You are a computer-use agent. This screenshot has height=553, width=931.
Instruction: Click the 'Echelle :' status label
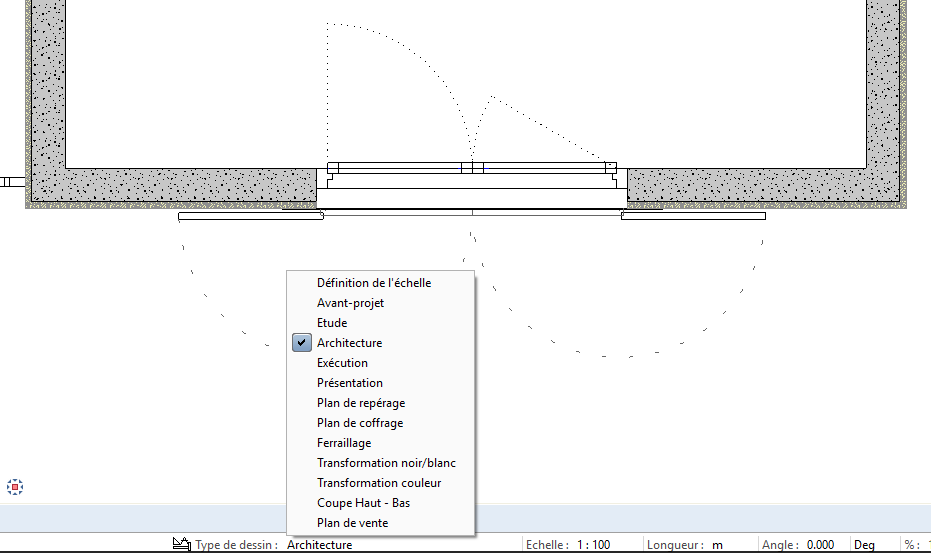tap(547, 545)
